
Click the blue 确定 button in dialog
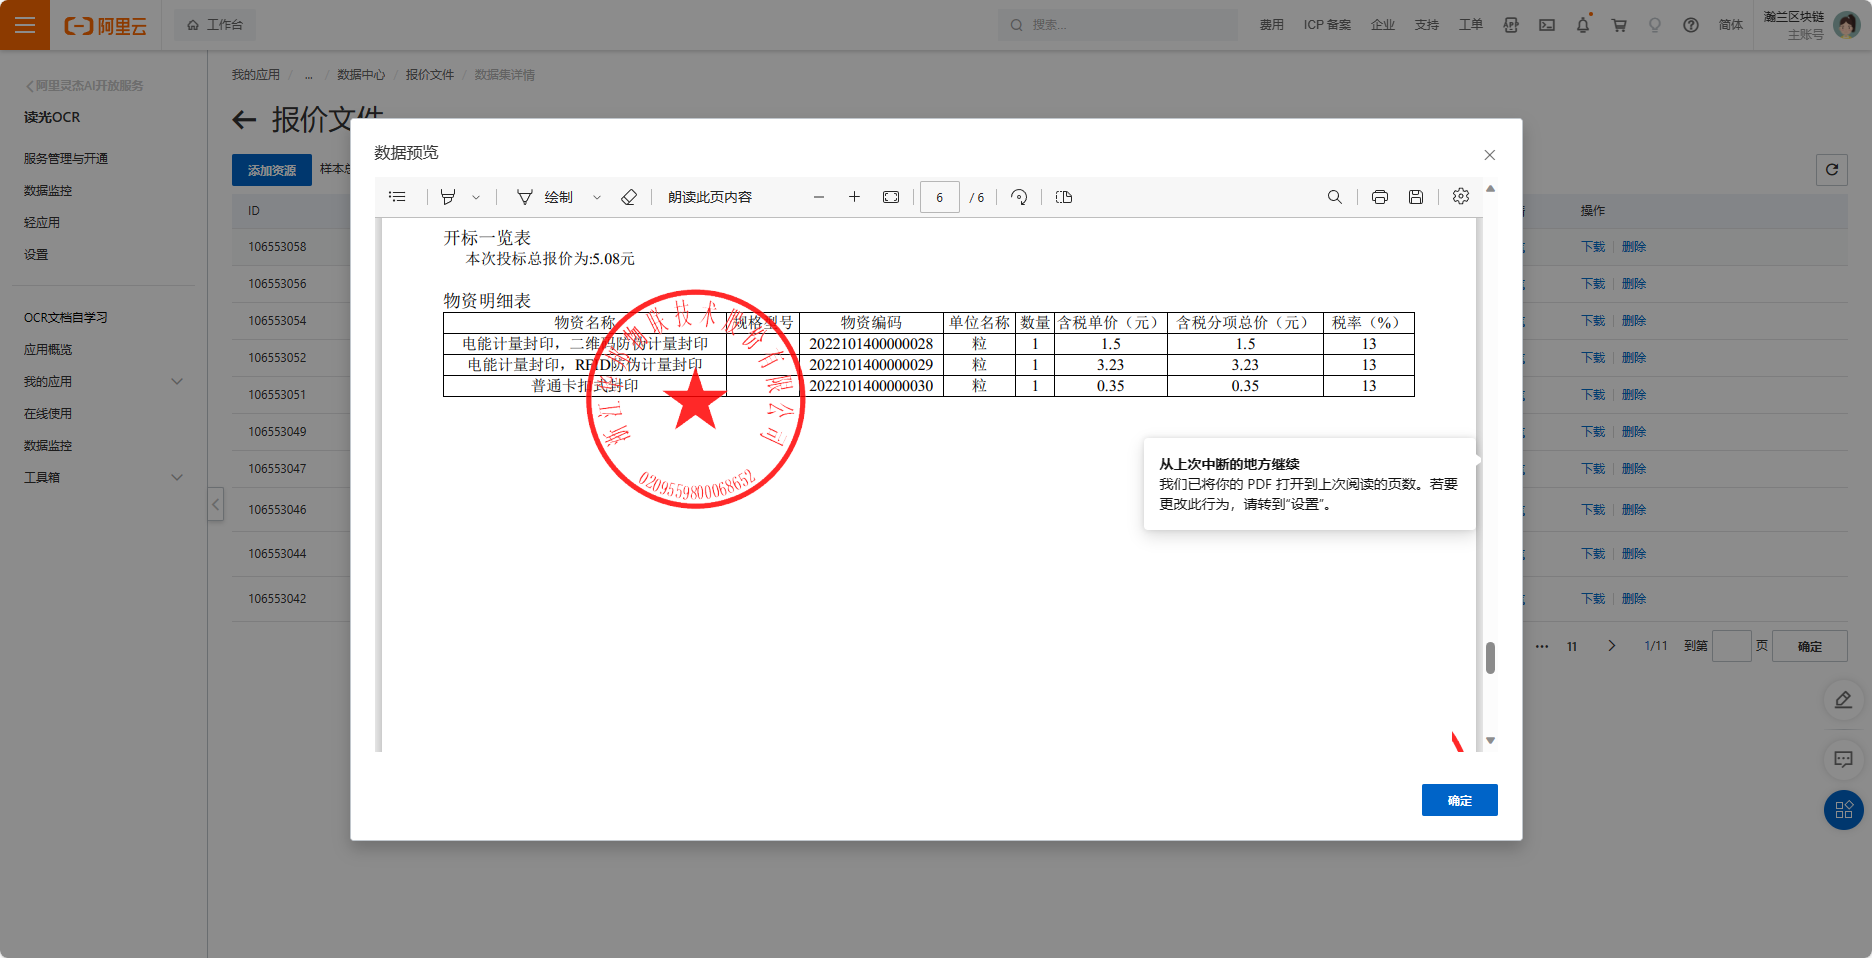click(1460, 800)
